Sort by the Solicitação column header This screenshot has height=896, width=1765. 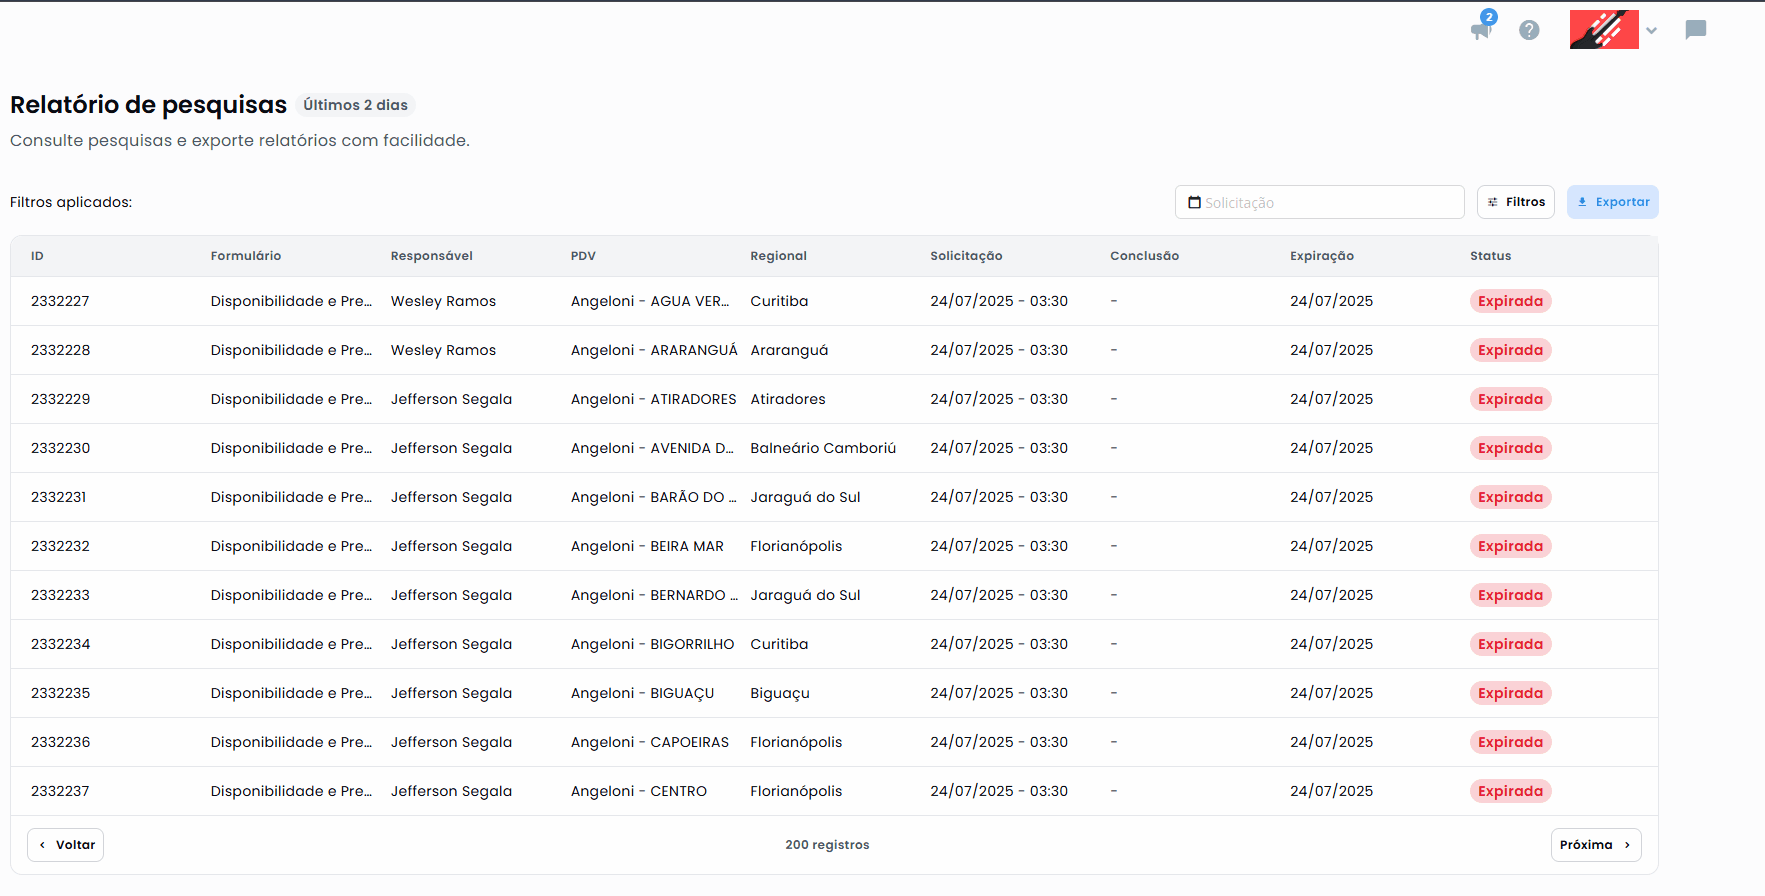coord(966,256)
